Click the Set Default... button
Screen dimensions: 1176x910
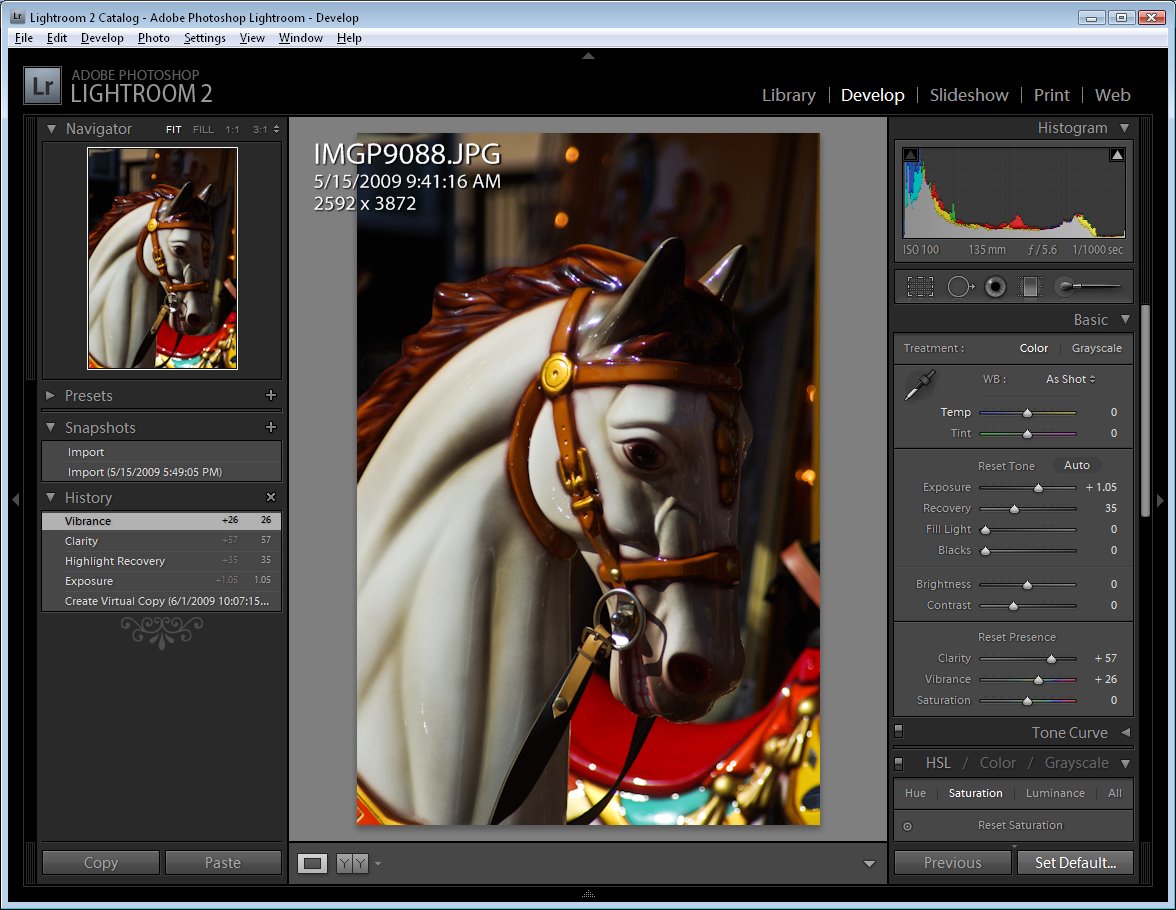click(x=1076, y=863)
